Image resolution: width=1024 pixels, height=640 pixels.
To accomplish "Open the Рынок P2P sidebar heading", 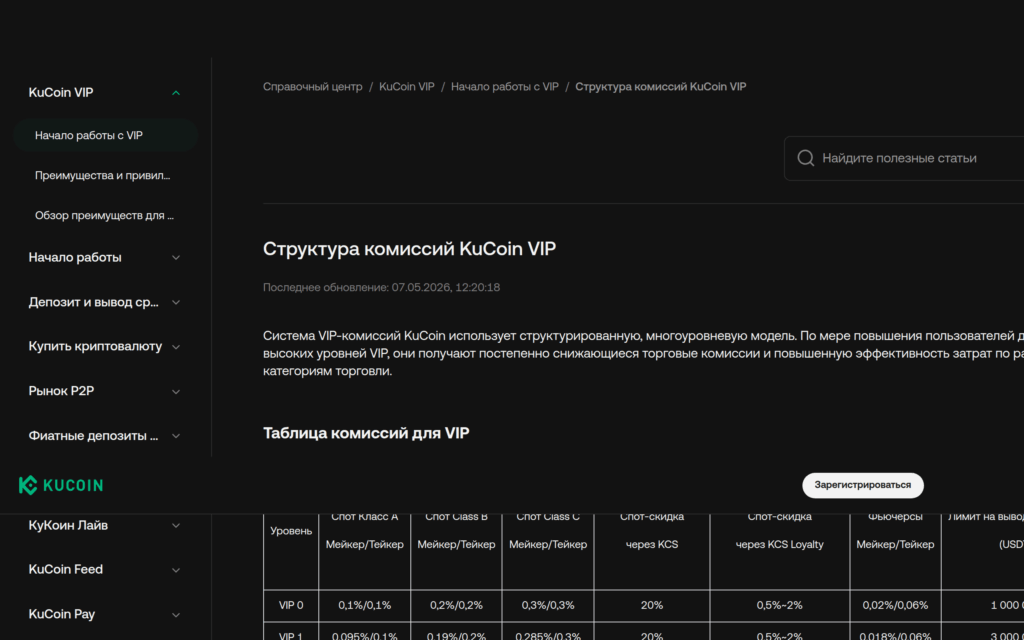I will point(61,391).
